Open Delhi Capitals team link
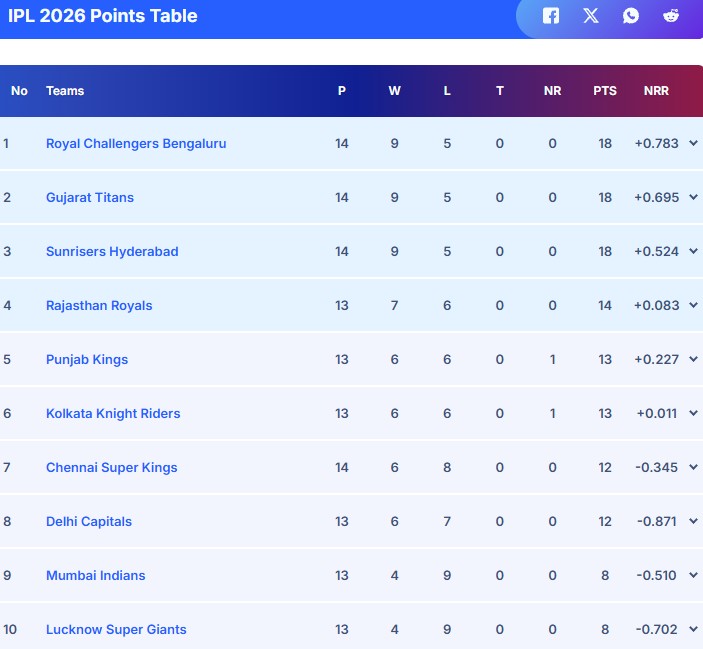The width and height of the screenshot is (703, 649). click(89, 521)
